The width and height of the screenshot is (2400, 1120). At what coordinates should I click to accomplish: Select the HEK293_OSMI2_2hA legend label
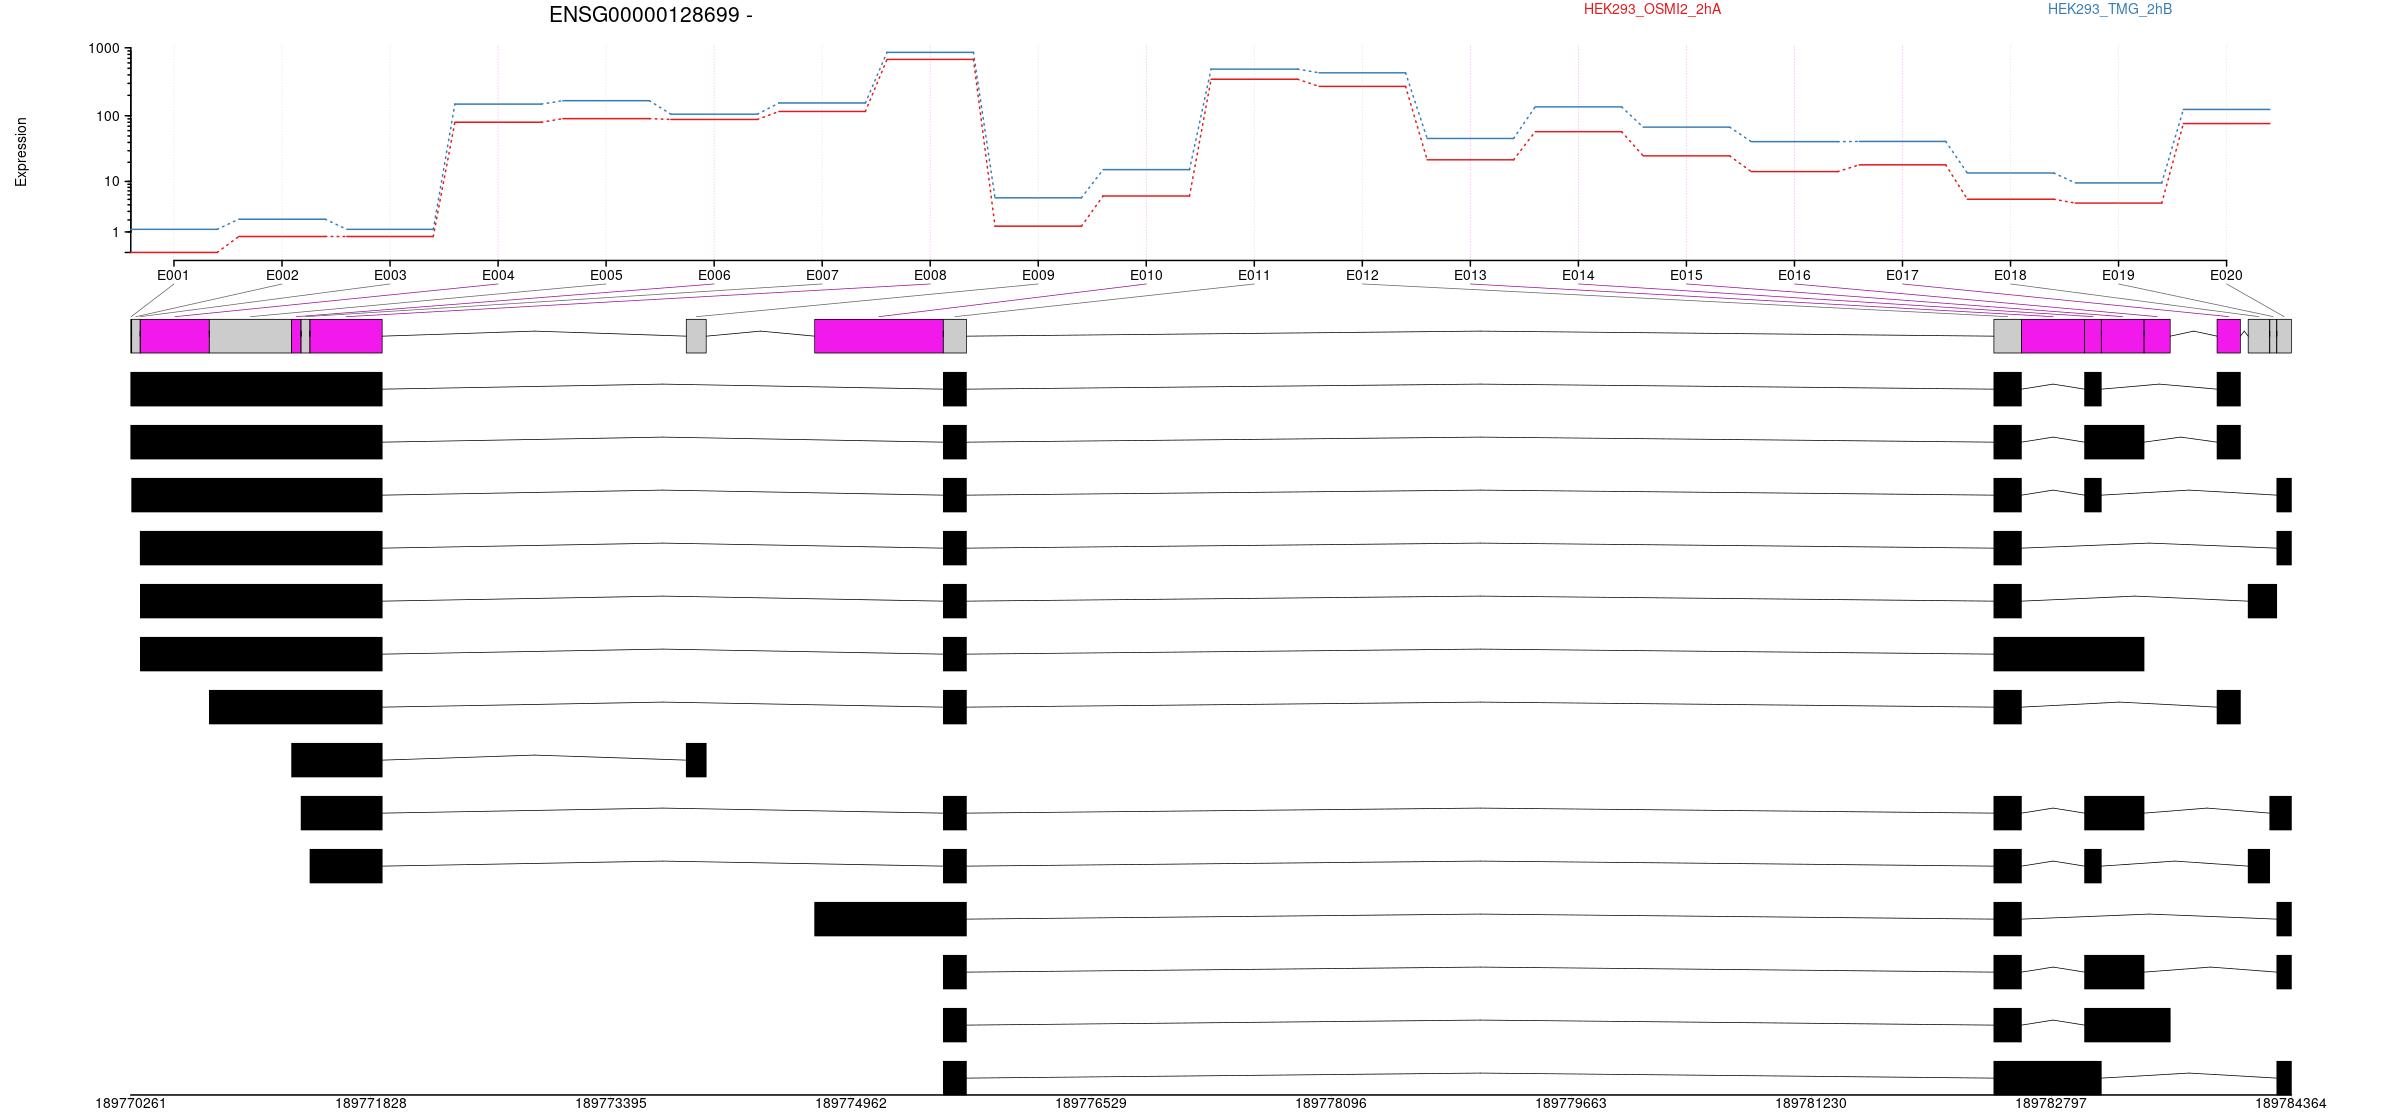point(1652,9)
